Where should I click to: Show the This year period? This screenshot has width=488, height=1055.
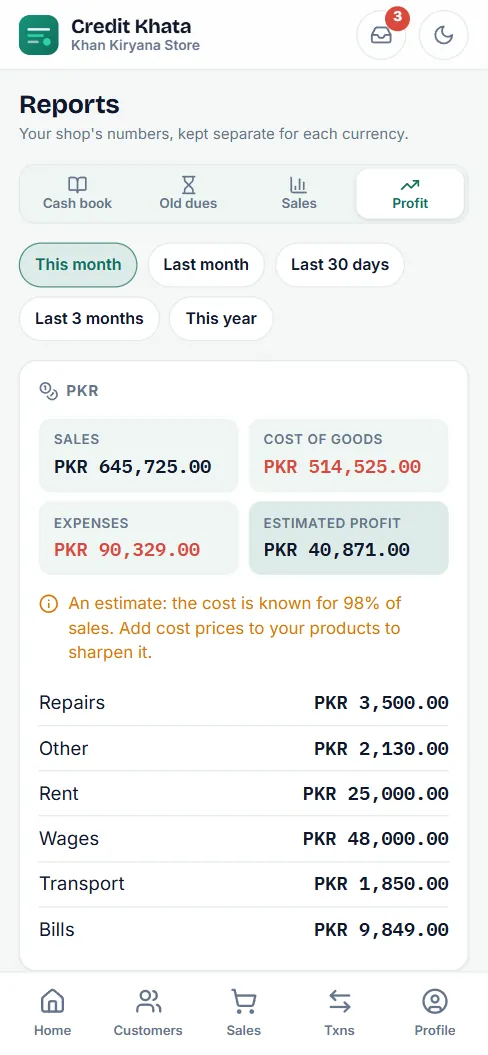[221, 318]
